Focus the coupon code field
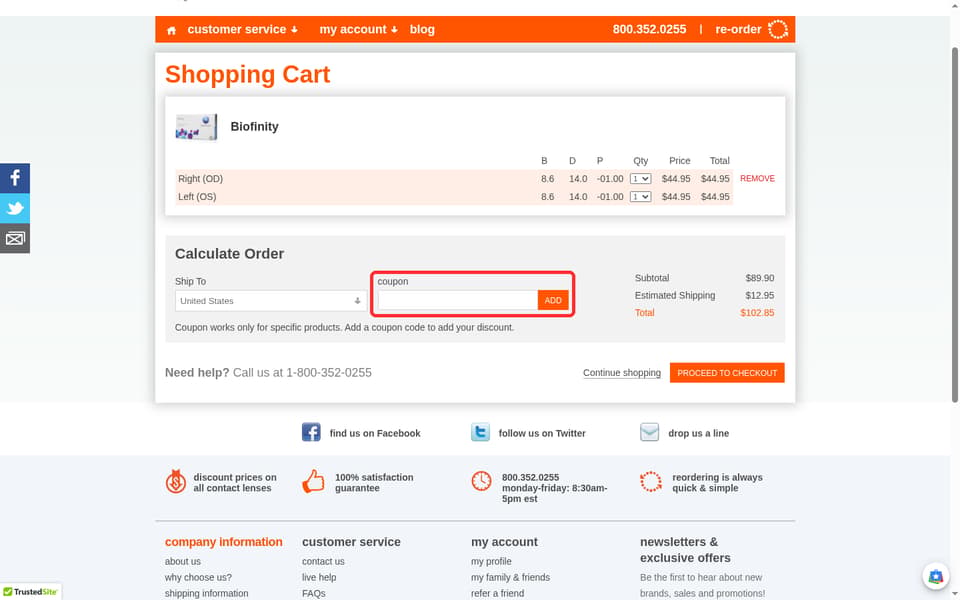Viewport: 960px width, 600px height. coord(457,300)
